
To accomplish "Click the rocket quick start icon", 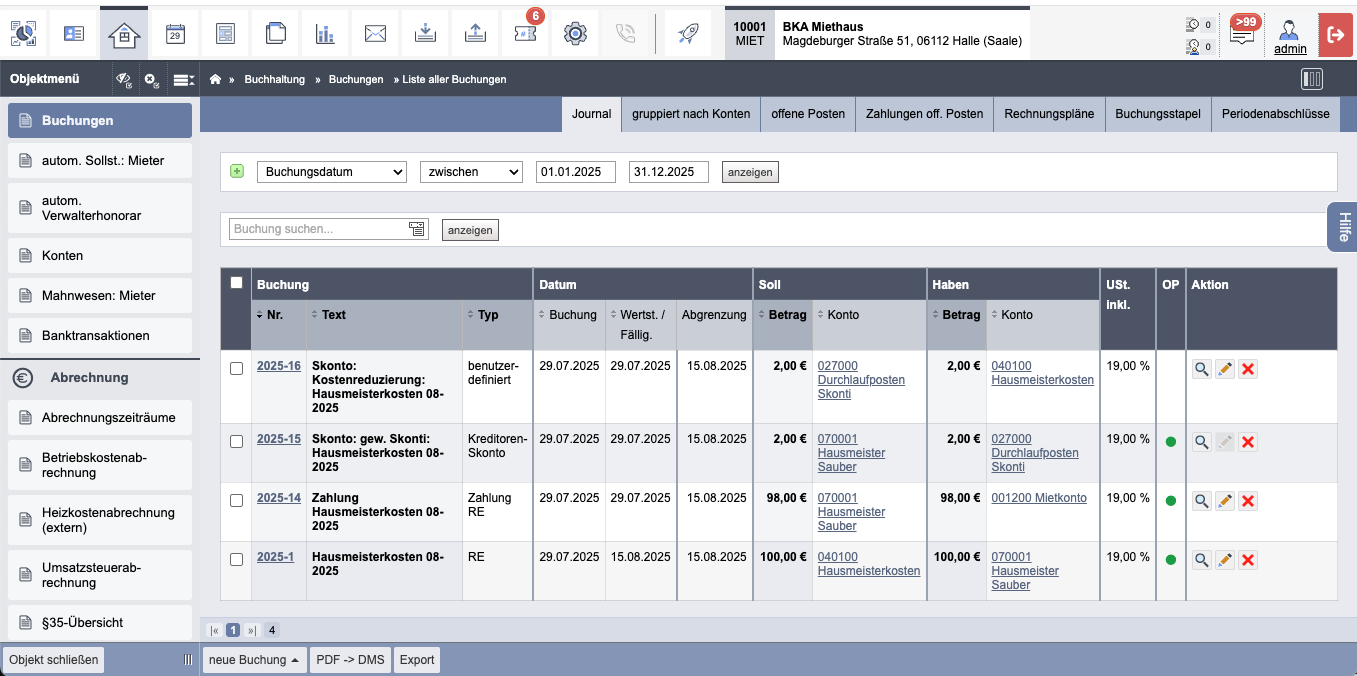I will tap(688, 34).
